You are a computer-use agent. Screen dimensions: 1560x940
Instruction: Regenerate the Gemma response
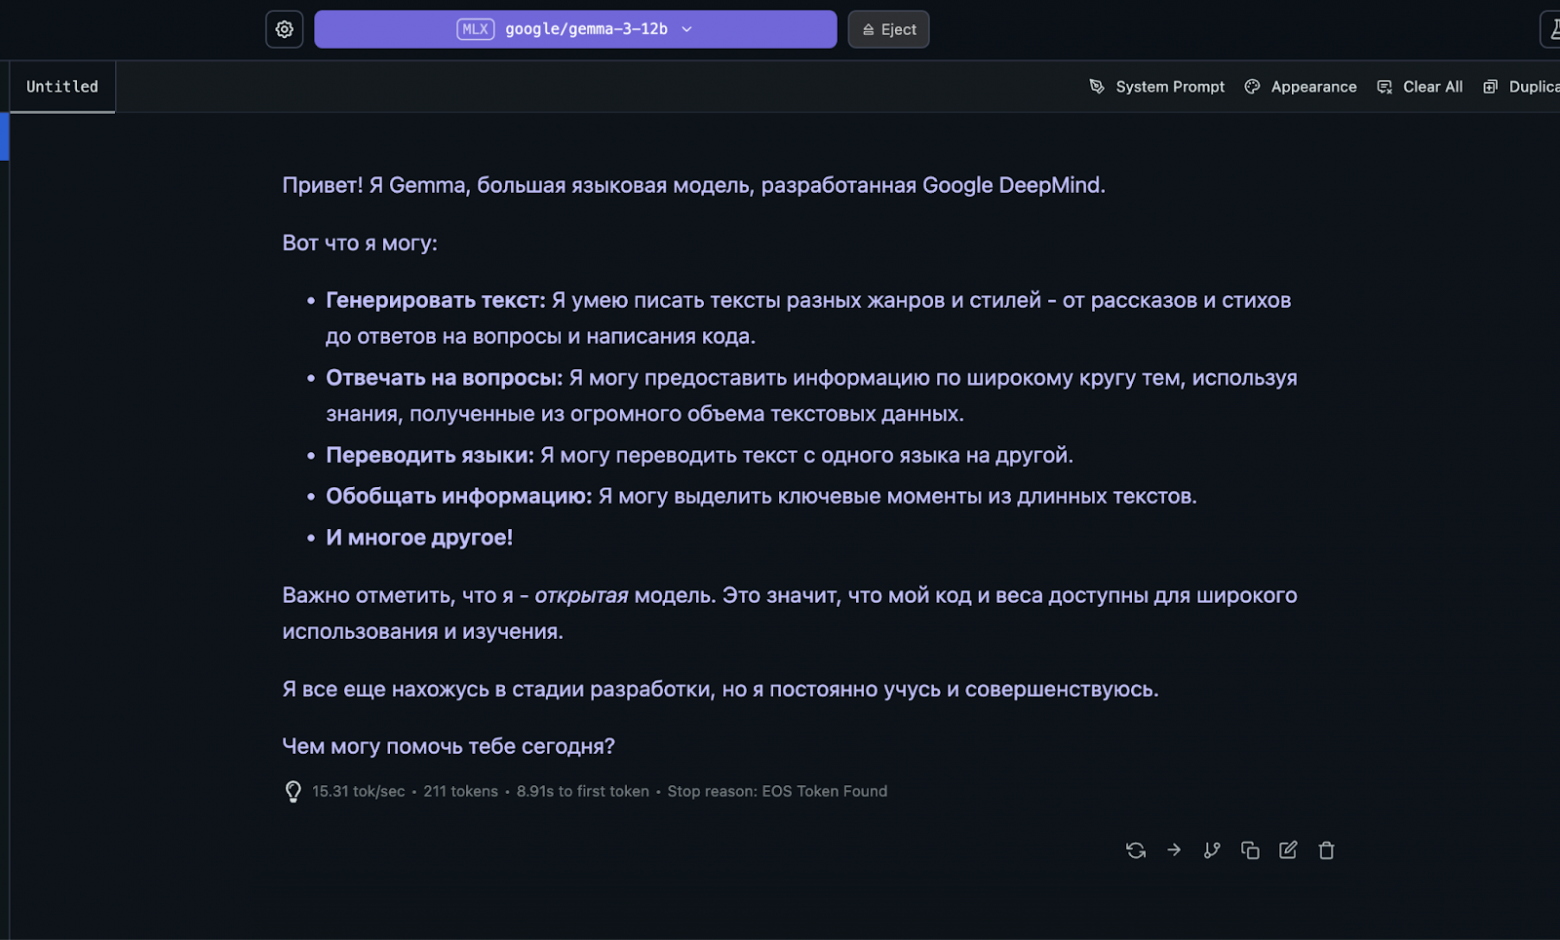tap(1136, 849)
